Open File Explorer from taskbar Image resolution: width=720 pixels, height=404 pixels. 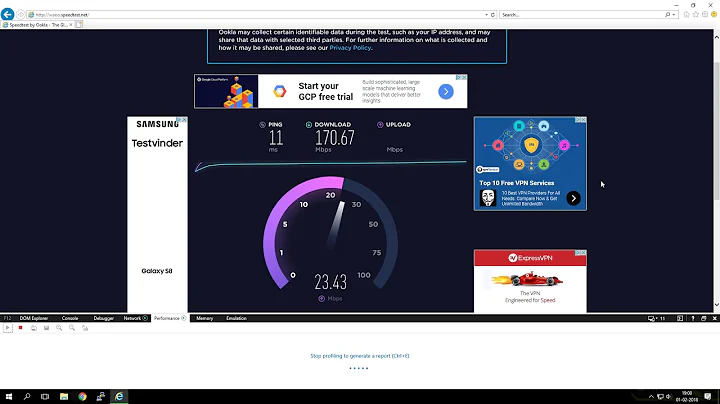click(x=64, y=396)
